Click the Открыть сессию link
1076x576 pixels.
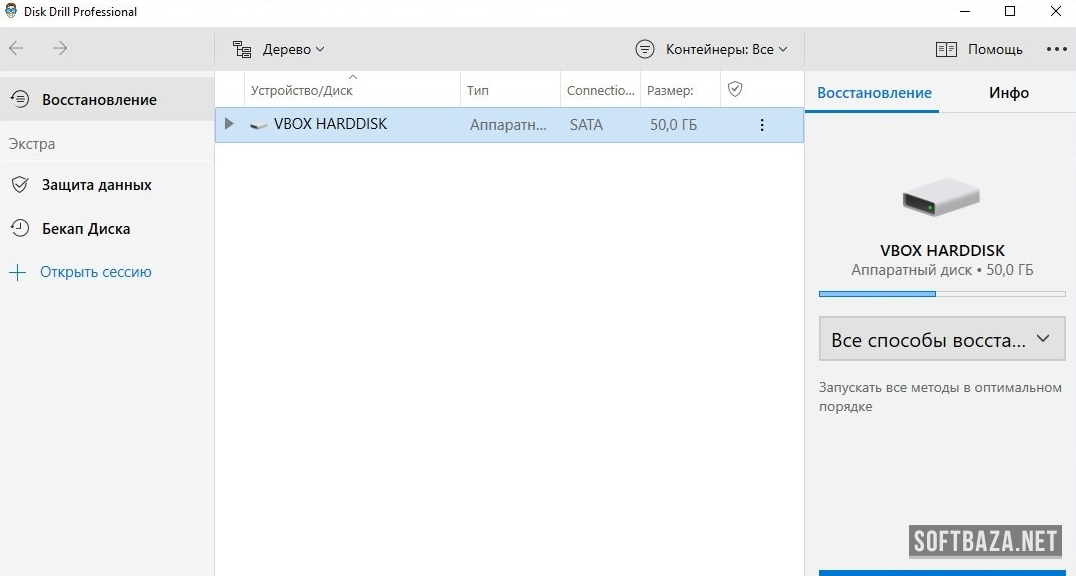tap(95, 272)
